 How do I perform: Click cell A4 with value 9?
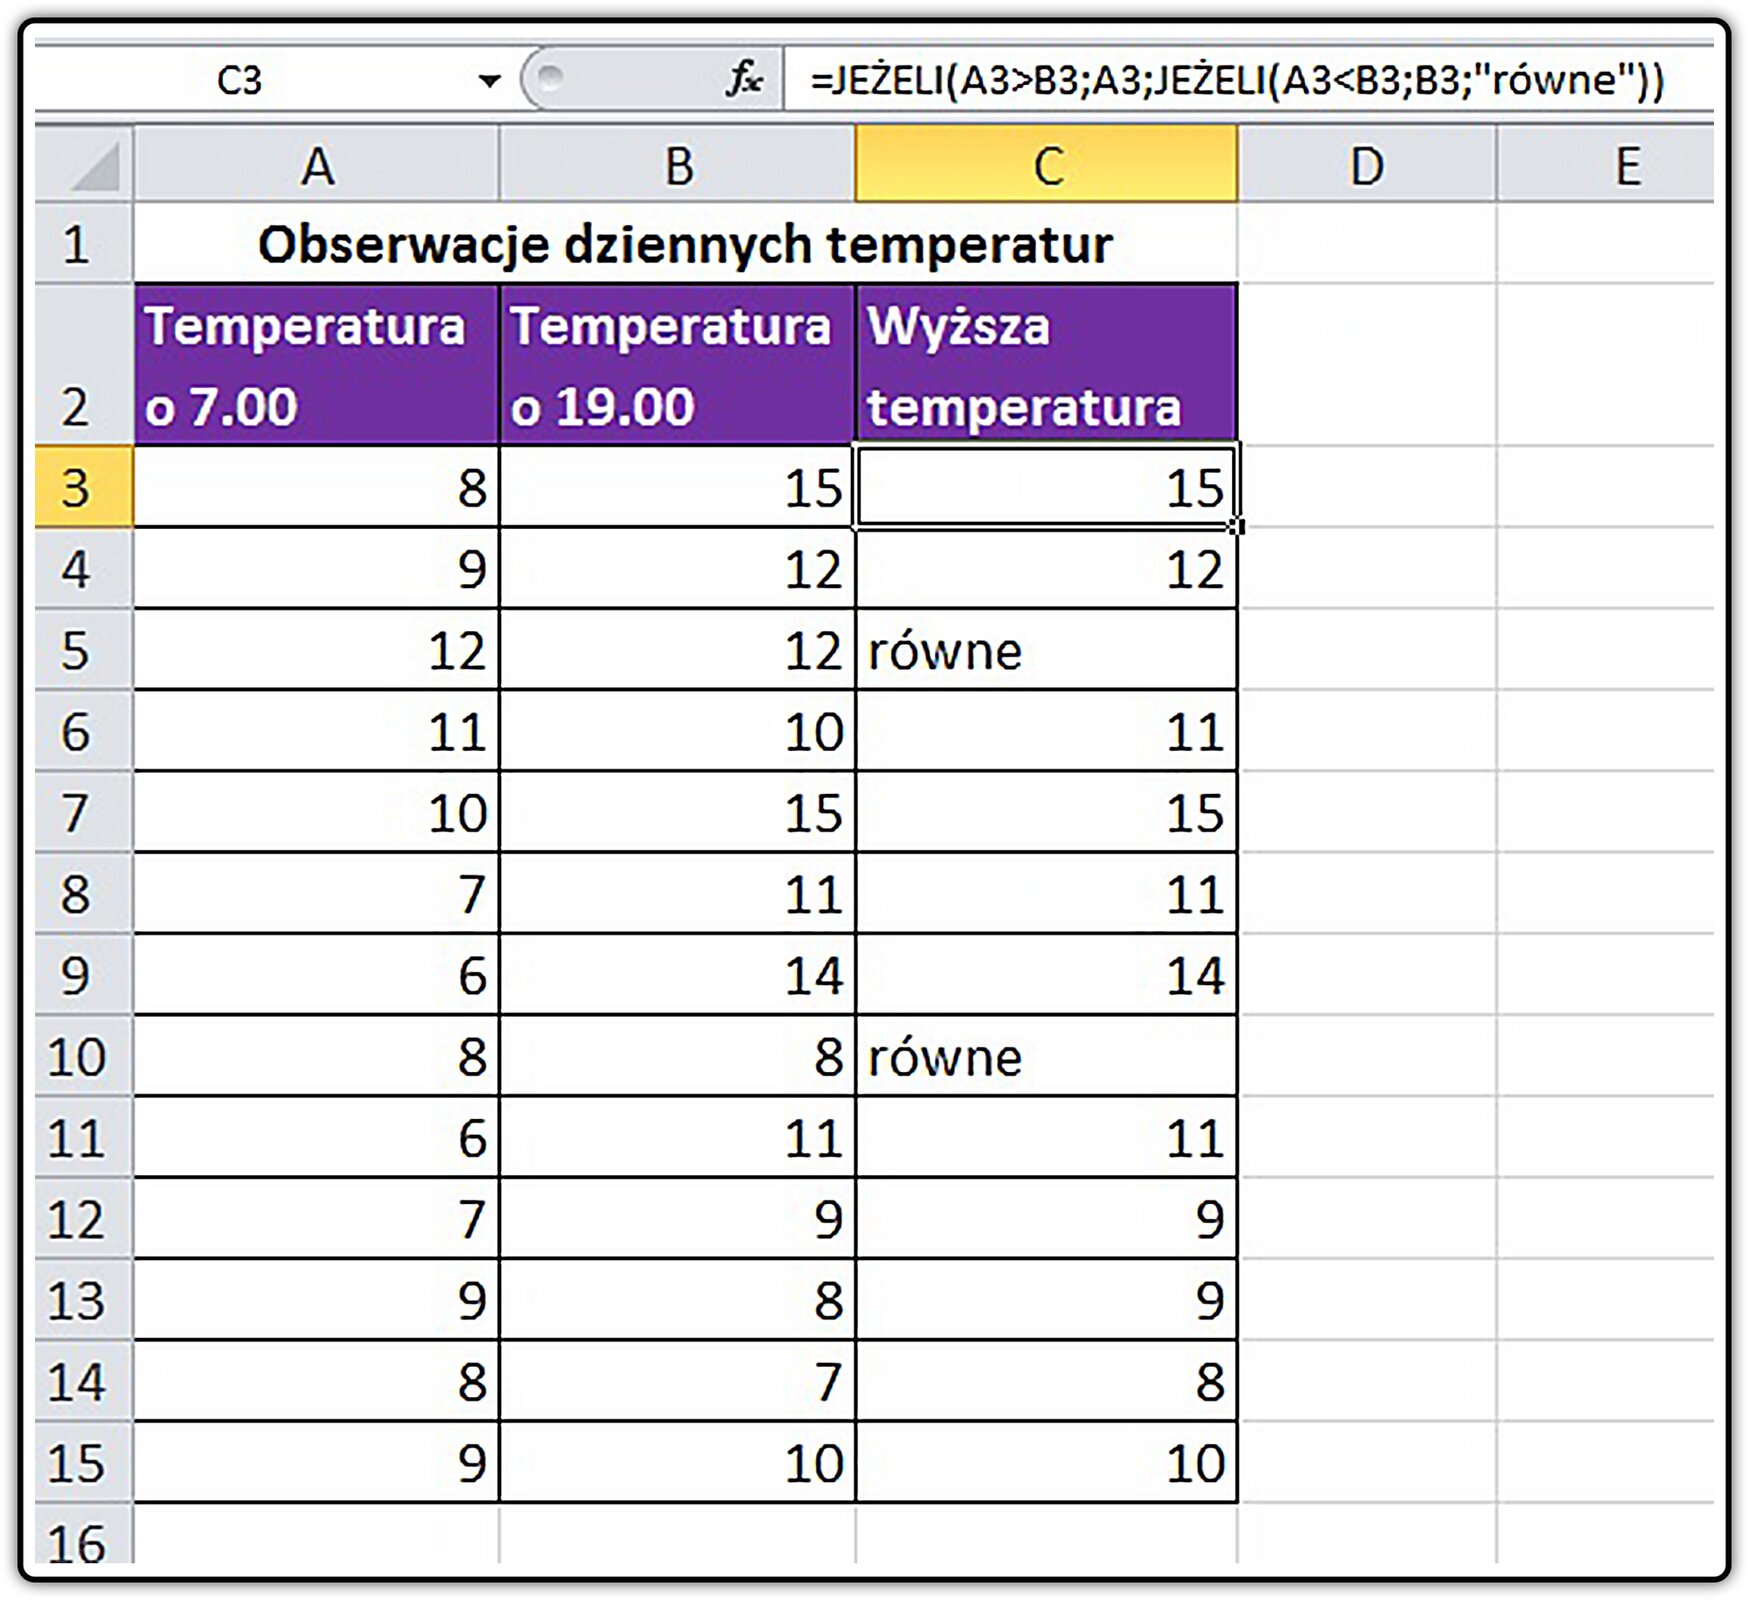click(317, 568)
